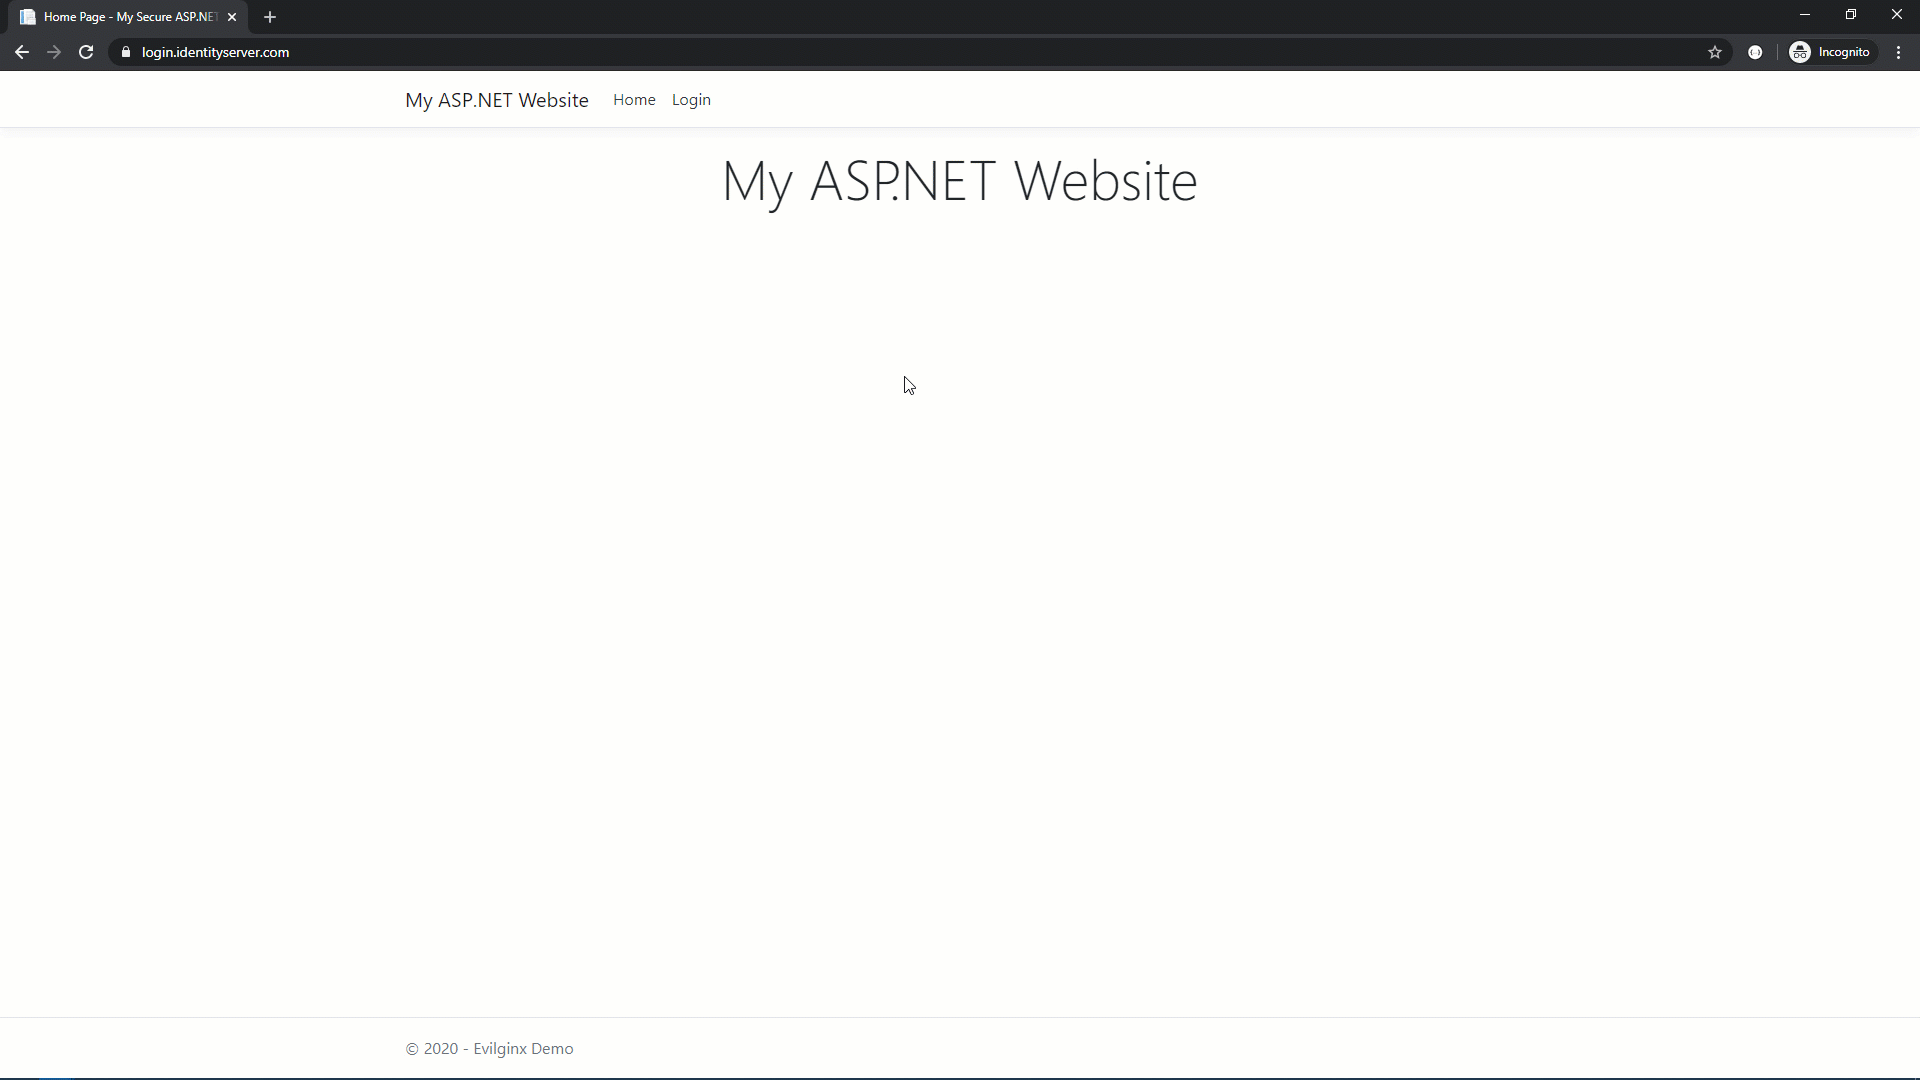
Task: Open the Login nav link
Action: pos(691,100)
